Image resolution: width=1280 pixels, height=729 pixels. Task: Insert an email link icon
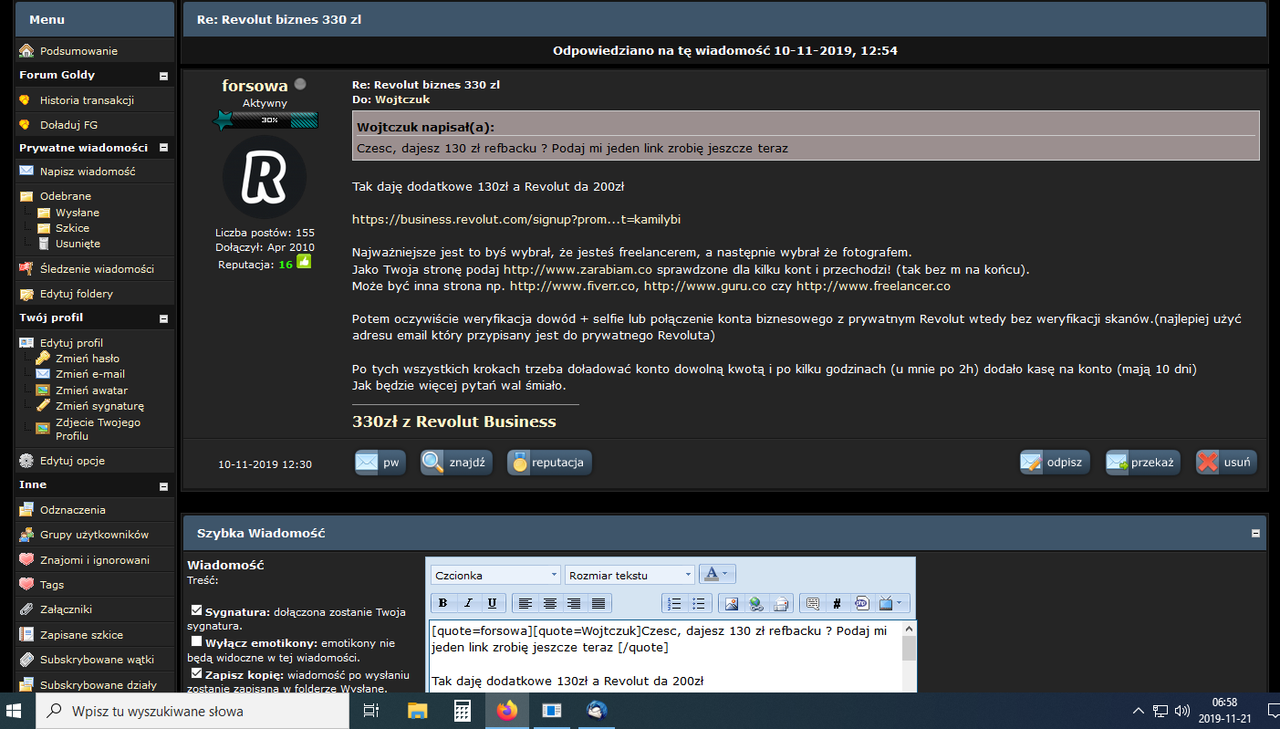point(780,603)
